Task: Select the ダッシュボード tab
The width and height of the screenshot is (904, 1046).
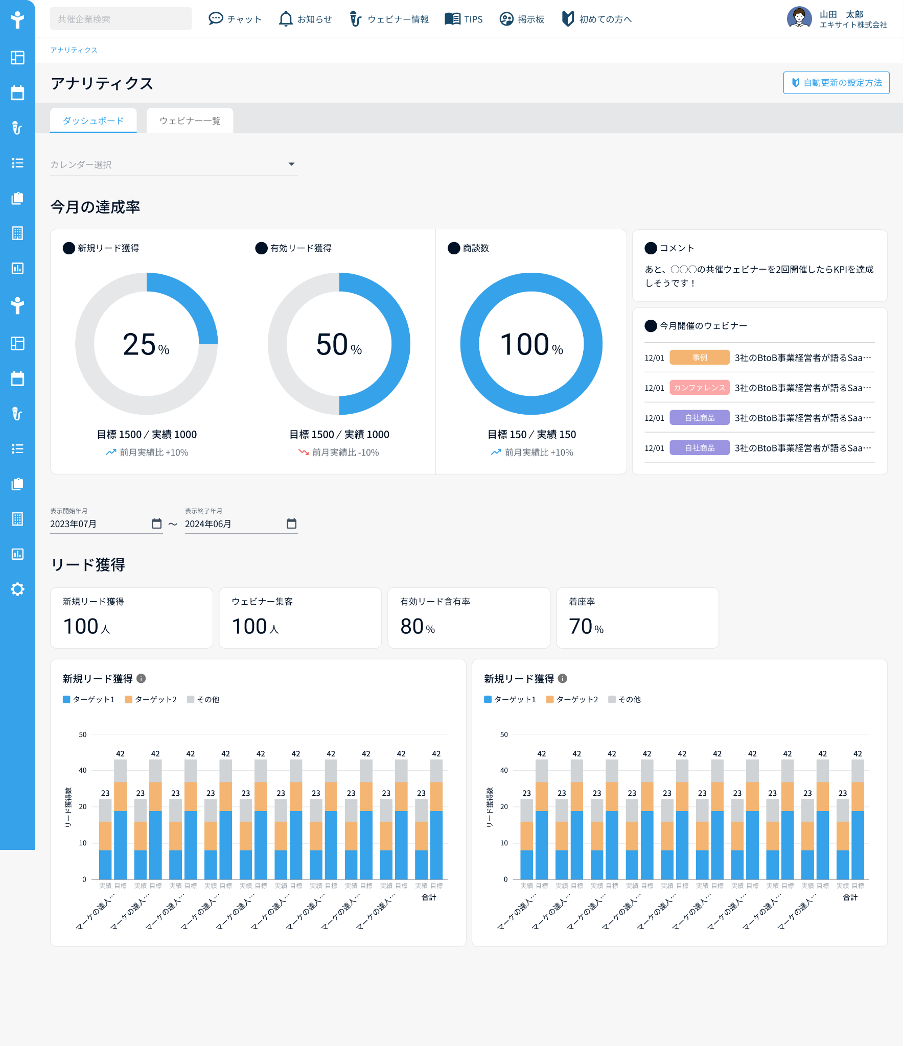Action: (x=93, y=121)
